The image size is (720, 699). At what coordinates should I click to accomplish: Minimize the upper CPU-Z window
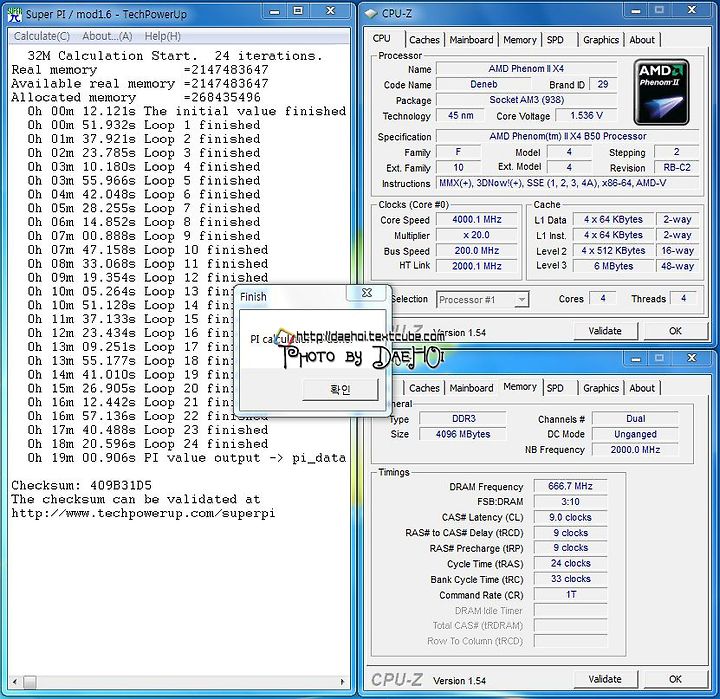click(636, 11)
